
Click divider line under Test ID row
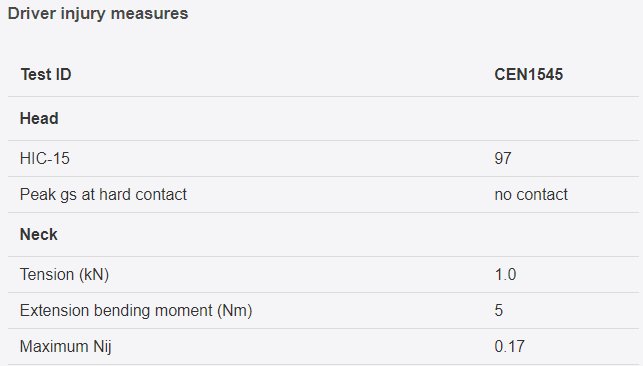click(323, 97)
